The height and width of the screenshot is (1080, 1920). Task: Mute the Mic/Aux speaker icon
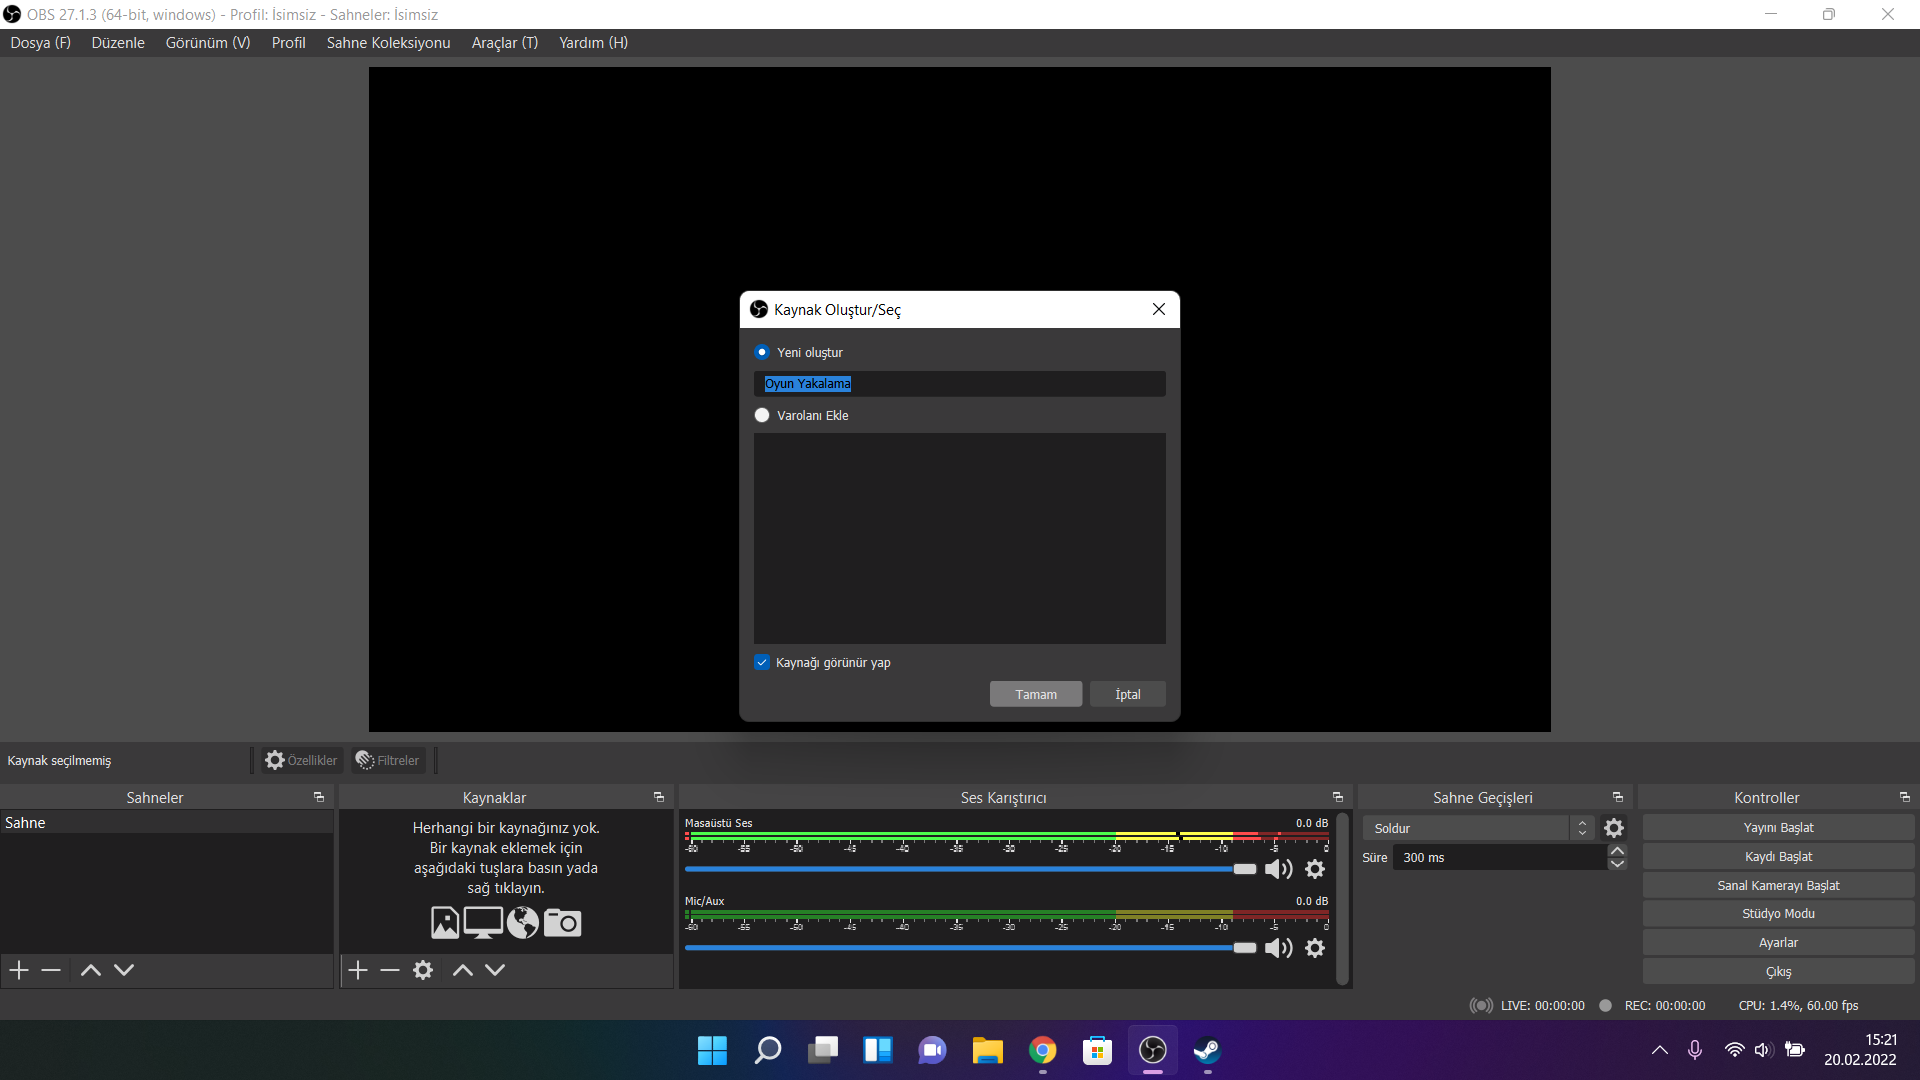point(1278,948)
